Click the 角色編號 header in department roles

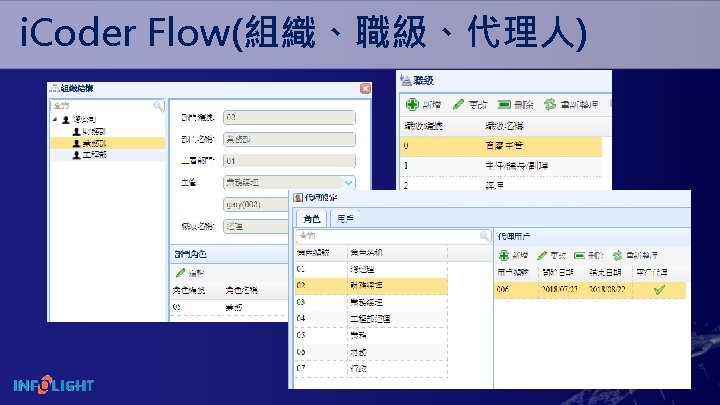[x=189, y=290]
